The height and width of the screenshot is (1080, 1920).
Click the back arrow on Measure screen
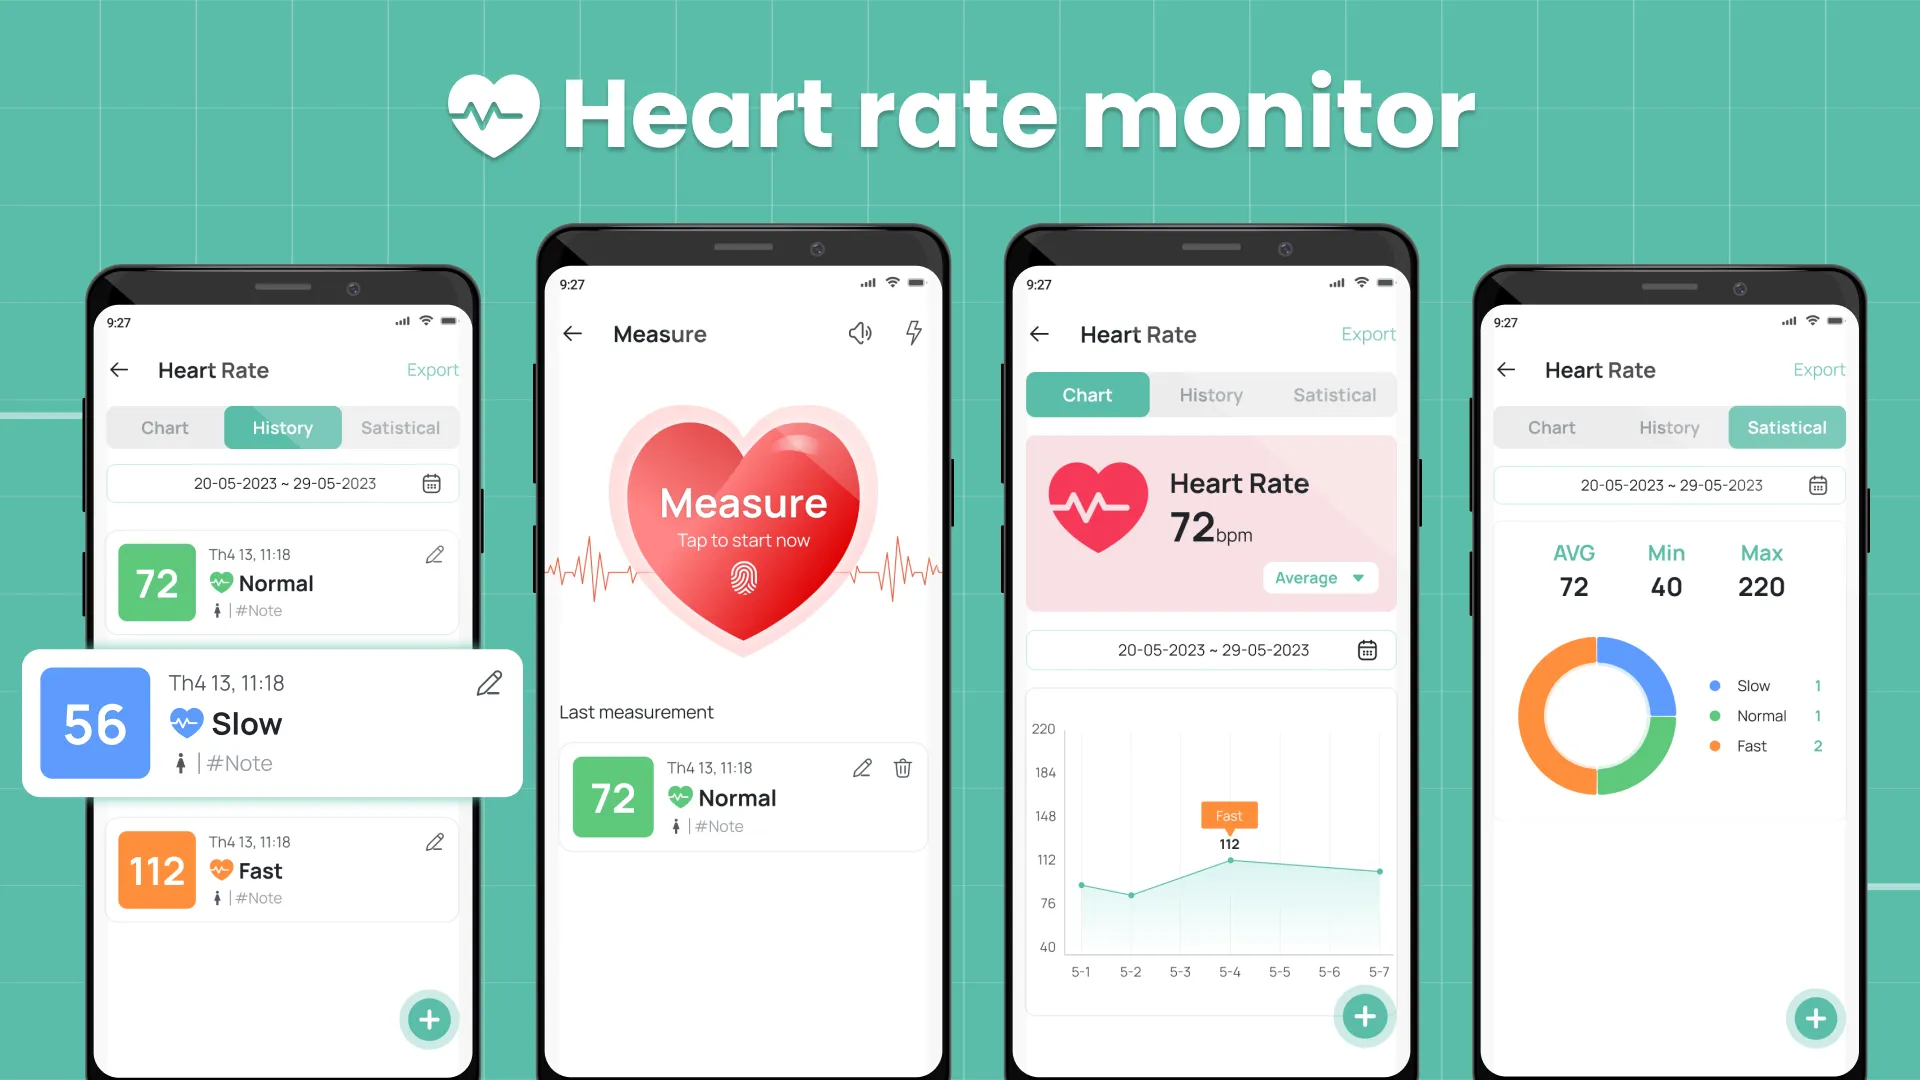pos(574,332)
